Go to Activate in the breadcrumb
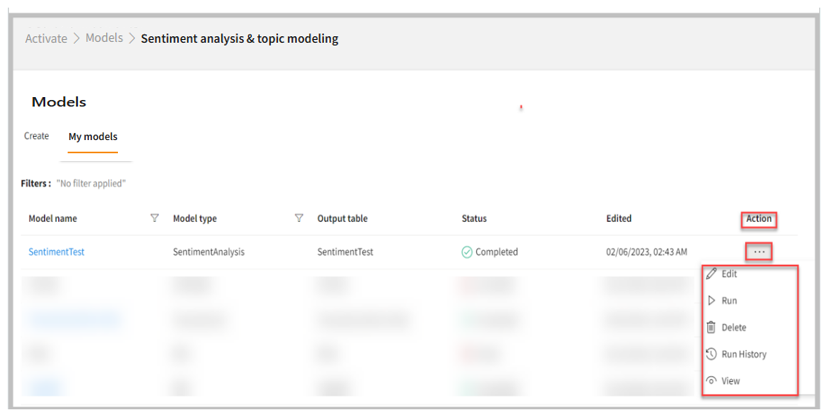Screen dimensions: 832x418 46,39
